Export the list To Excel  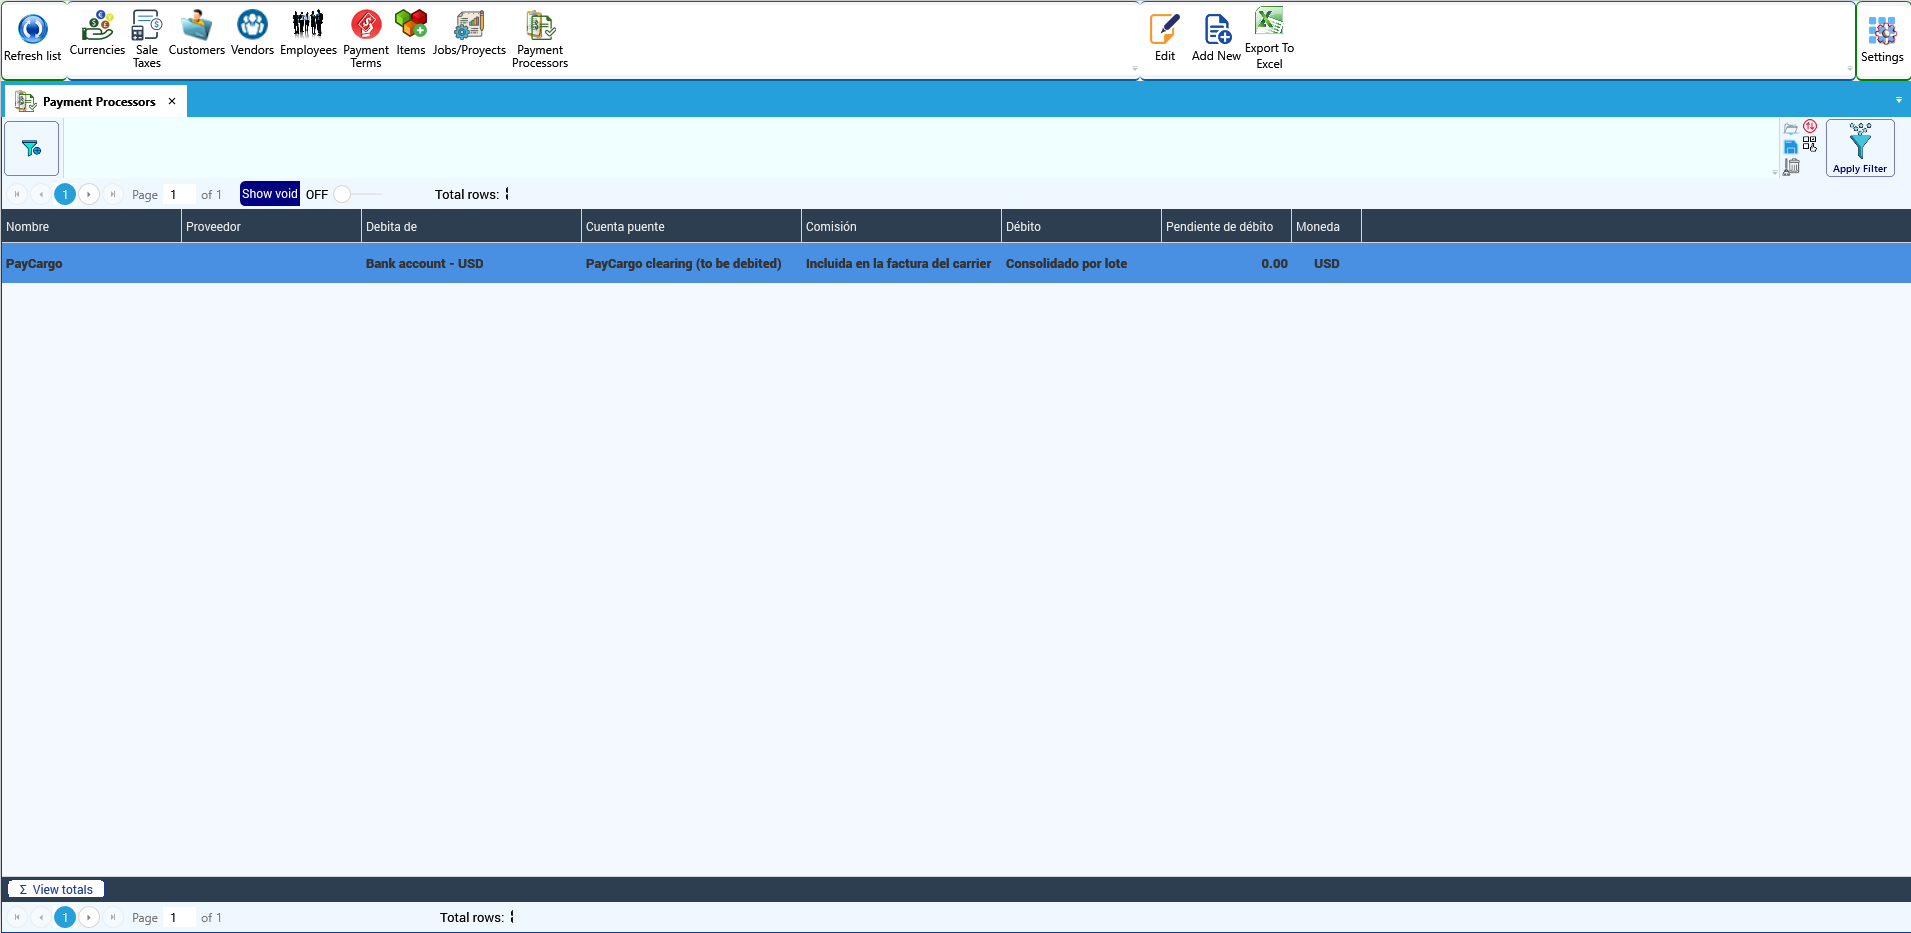[x=1269, y=38]
